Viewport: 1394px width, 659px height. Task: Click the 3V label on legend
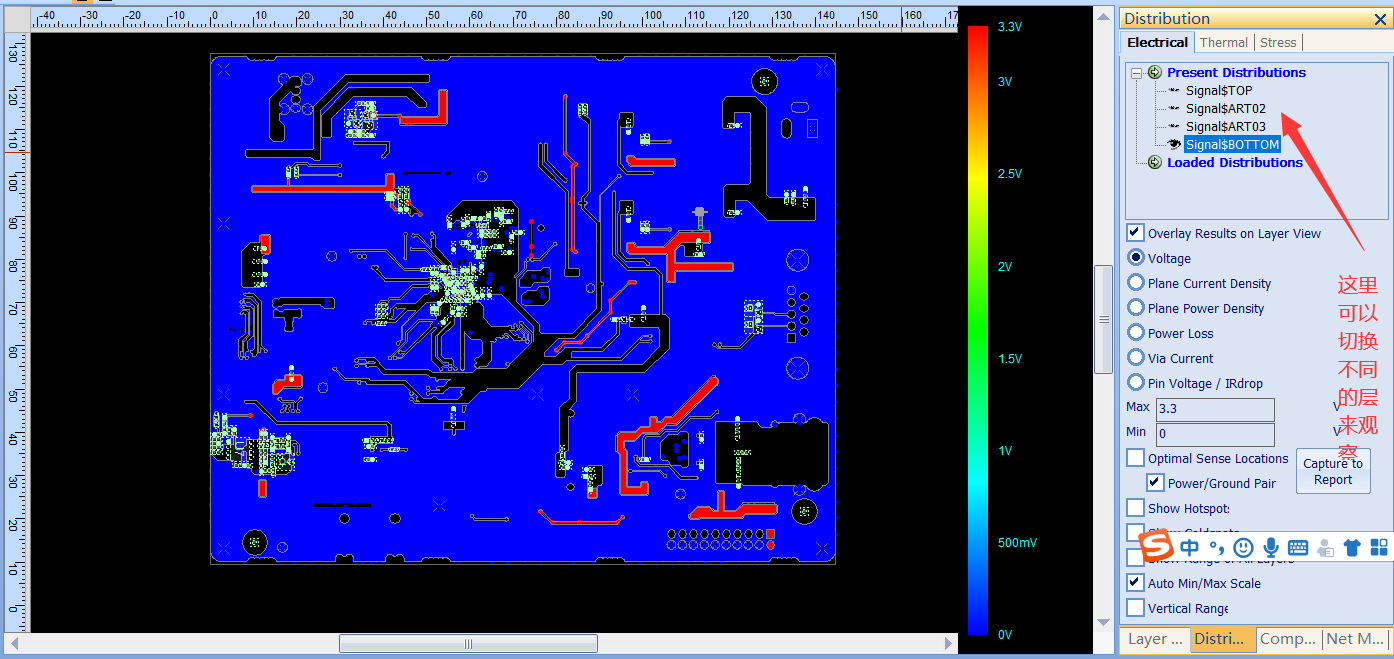pyautogui.click(x=1005, y=82)
